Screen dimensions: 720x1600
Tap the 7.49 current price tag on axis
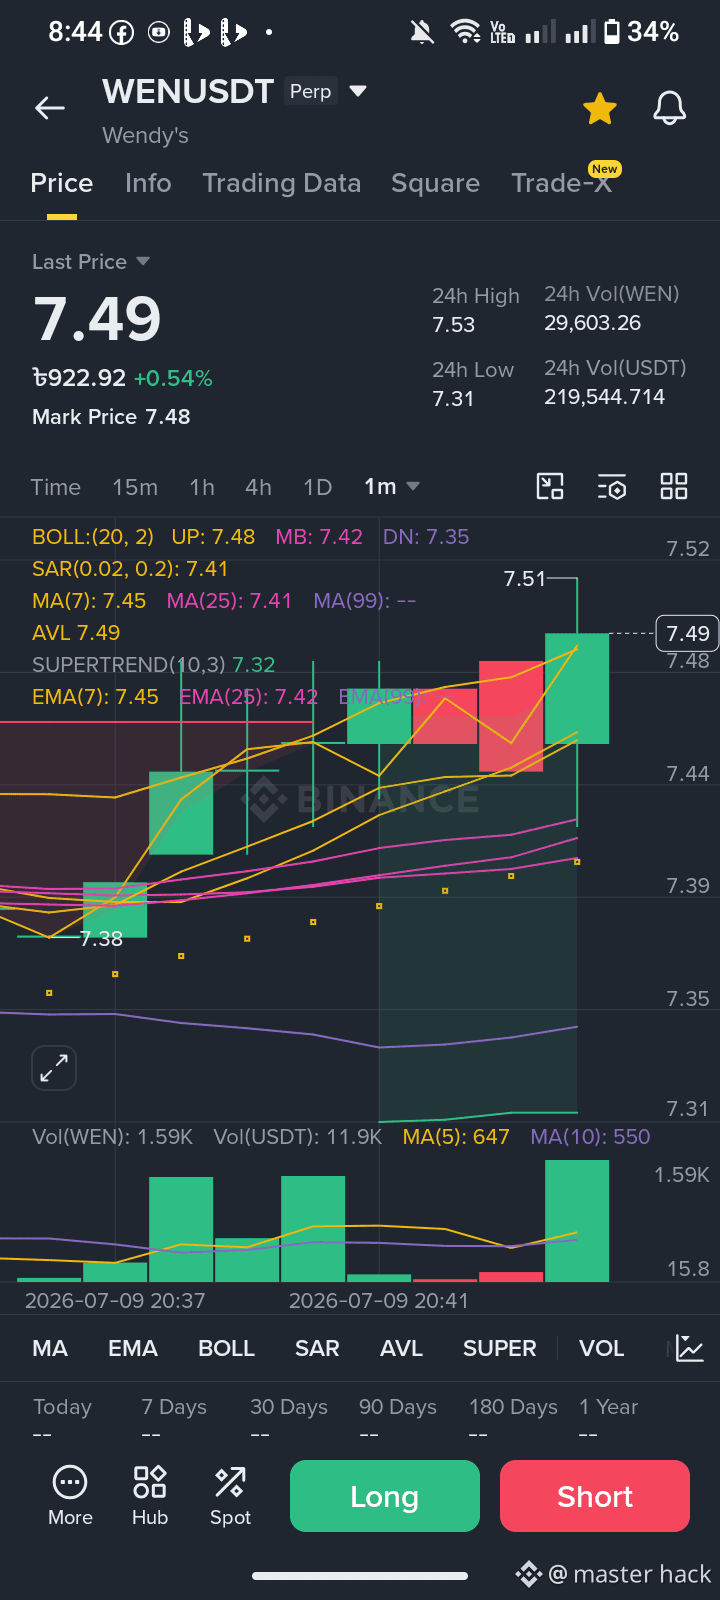(687, 633)
